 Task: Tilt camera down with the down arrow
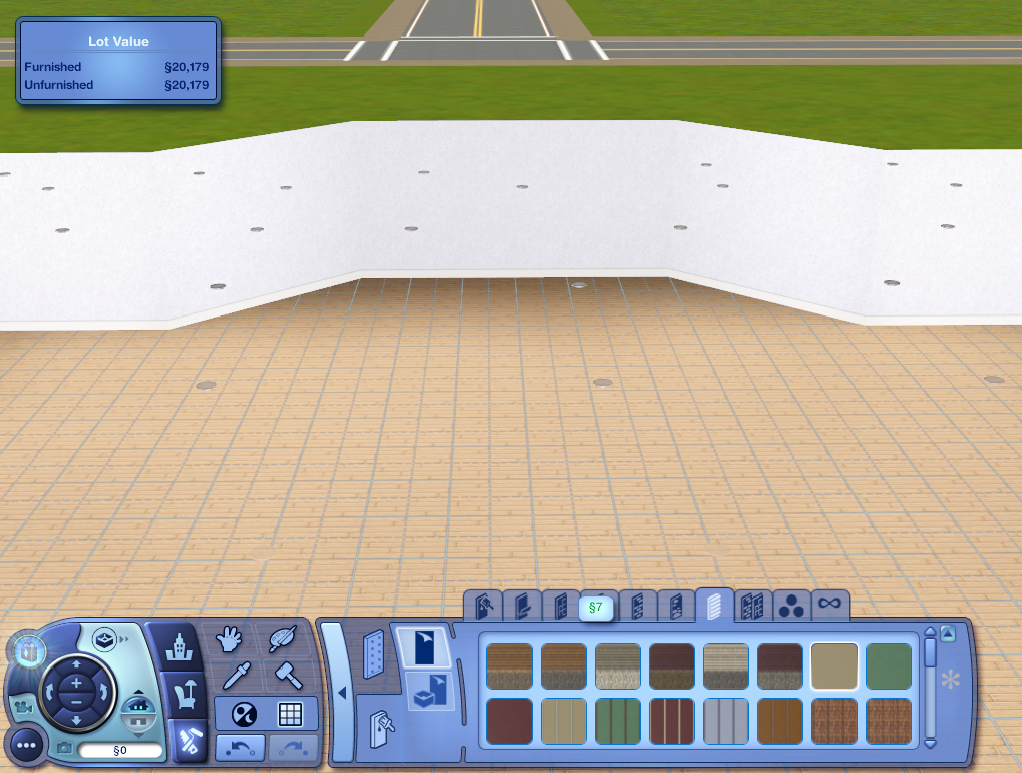[76, 720]
